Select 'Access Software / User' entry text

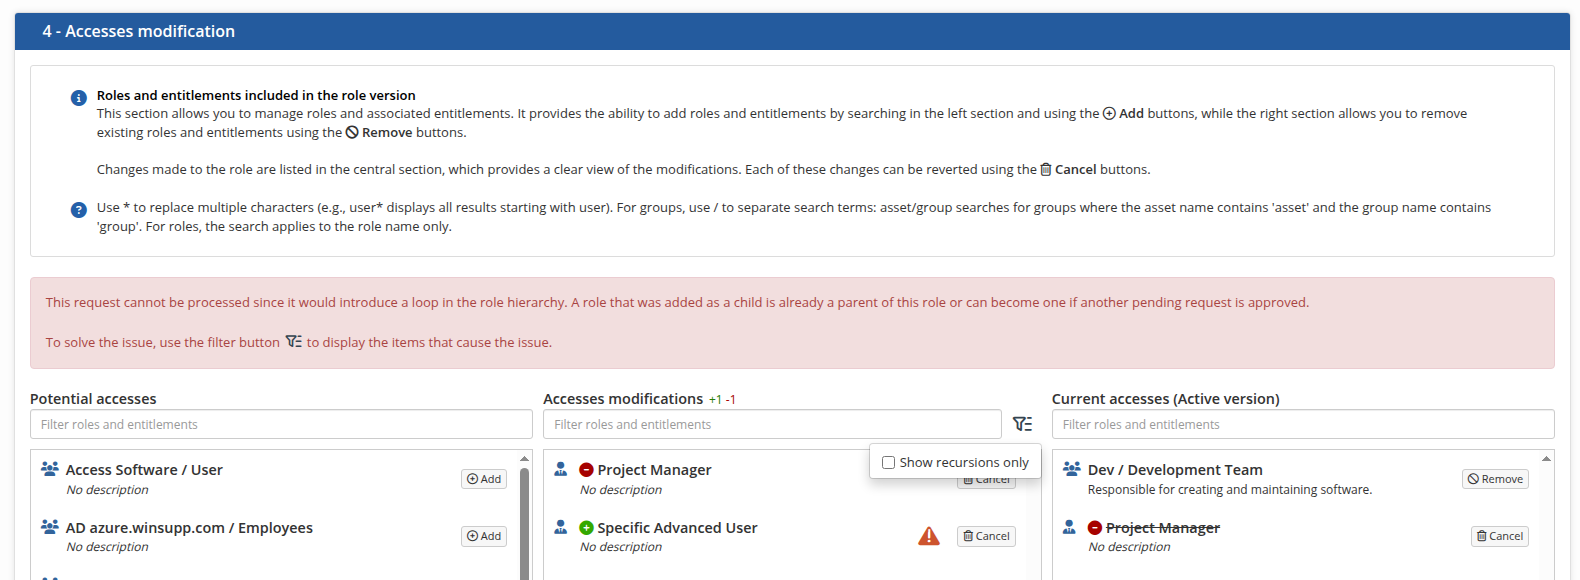[x=144, y=470]
